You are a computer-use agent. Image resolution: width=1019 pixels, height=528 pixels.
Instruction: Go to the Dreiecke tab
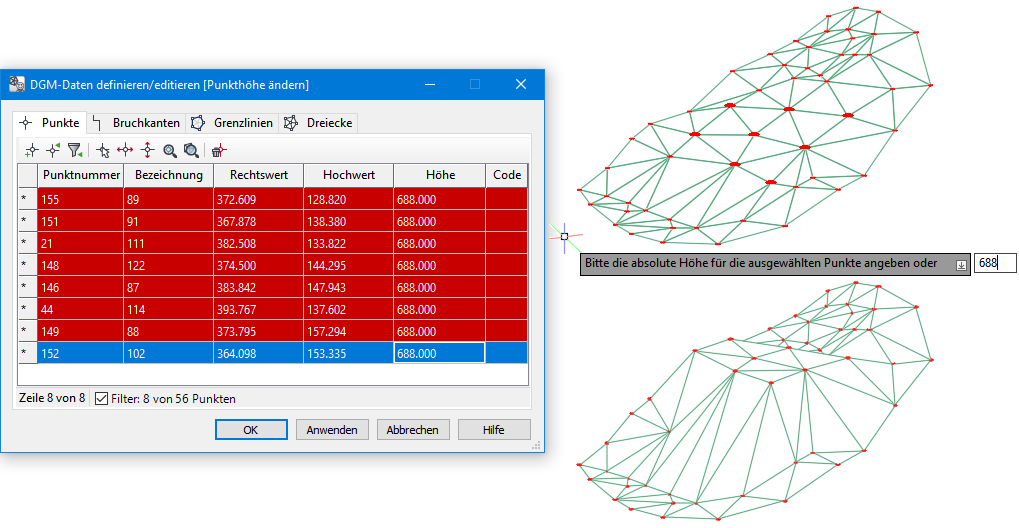pyautogui.click(x=318, y=123)
